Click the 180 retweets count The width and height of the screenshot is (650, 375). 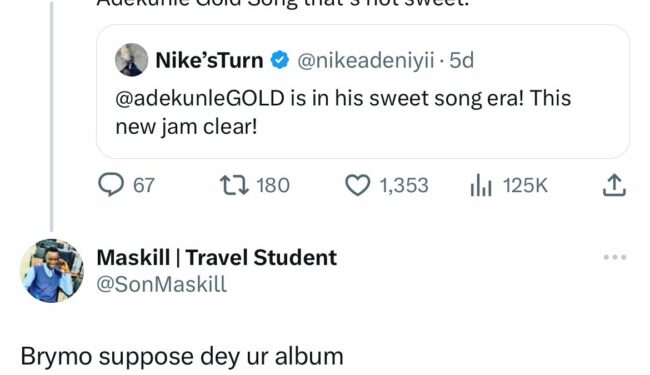click(273, 185)
